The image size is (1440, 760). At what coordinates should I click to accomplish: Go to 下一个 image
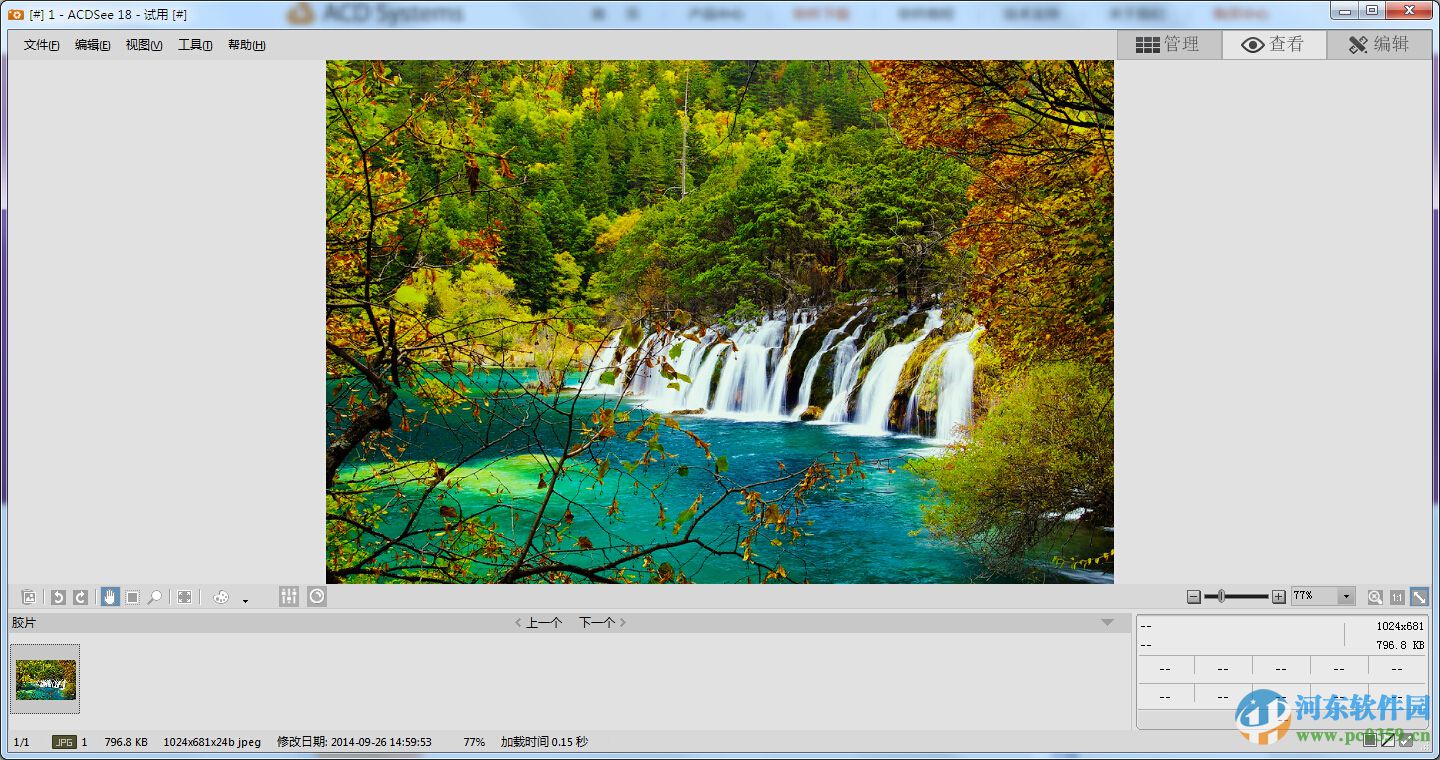click(603, 622)
